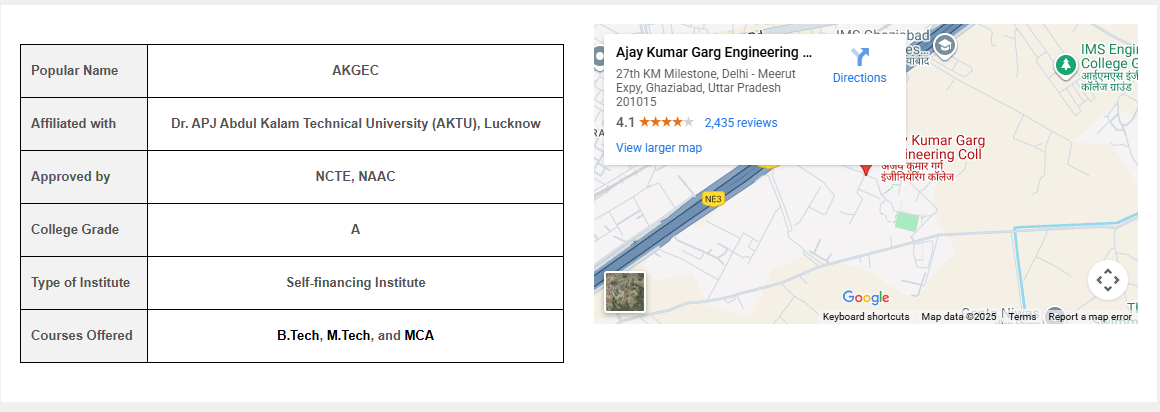The width and height of the screenshot is (1160, 412).
Task: Click the red Ajay Kumar Garg college pin
Action: tap(866, 169)
